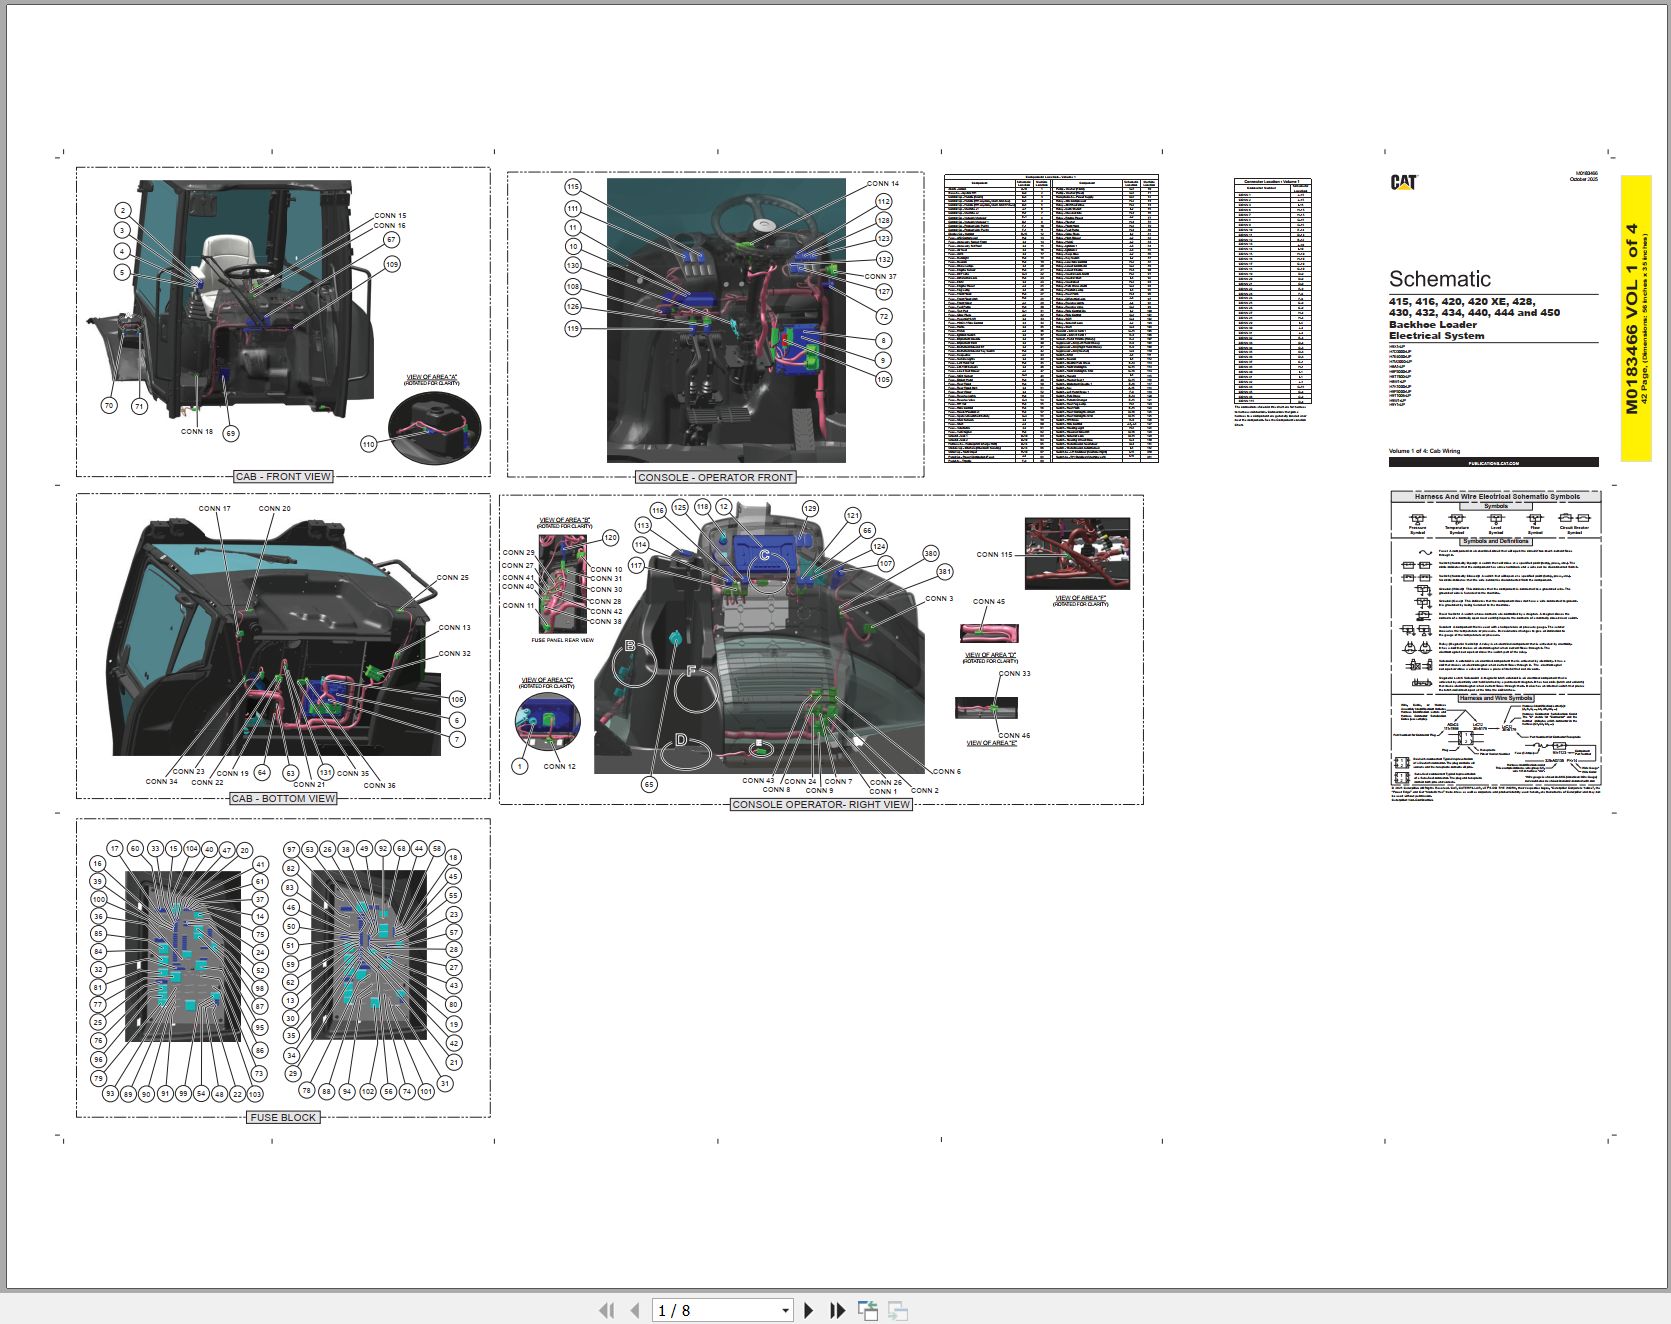Click callout balloon 105 in console operator front

(883, 380)
